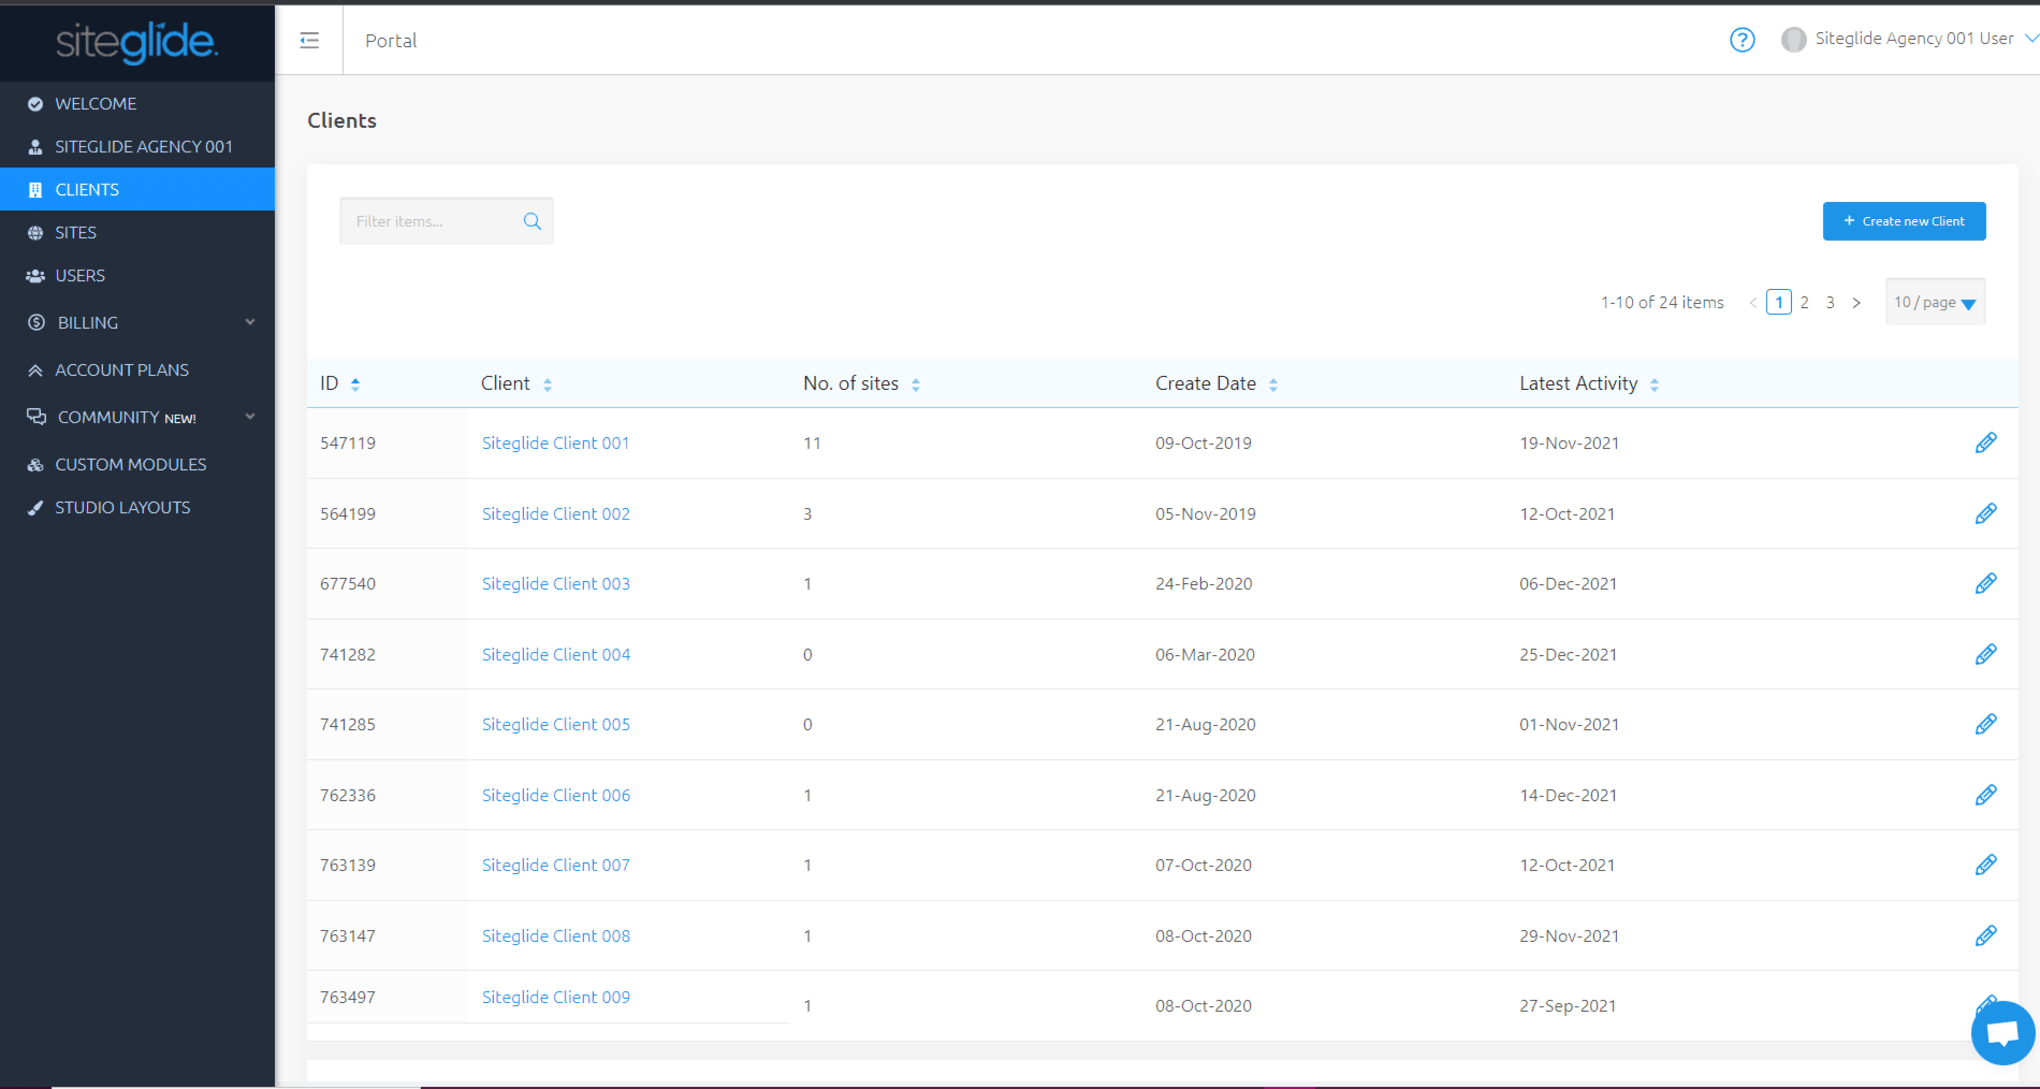The width and height of the screenshot is (2040, 1089).
Task: Click ID cell 677540
Action: coord(348,584)
